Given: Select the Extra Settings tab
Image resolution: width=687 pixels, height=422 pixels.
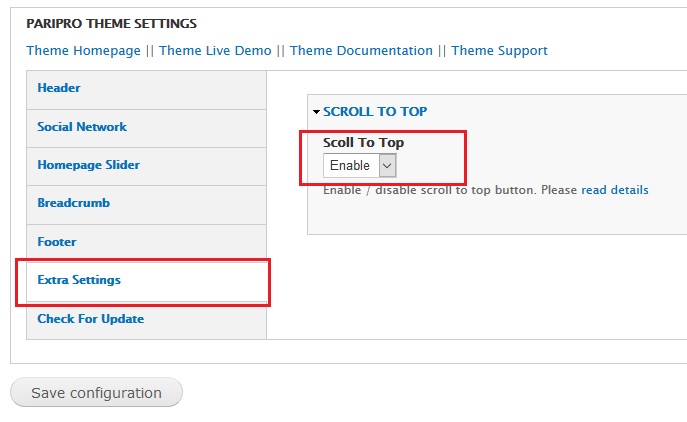Looking at the screenshot, I should click(79, 280).
